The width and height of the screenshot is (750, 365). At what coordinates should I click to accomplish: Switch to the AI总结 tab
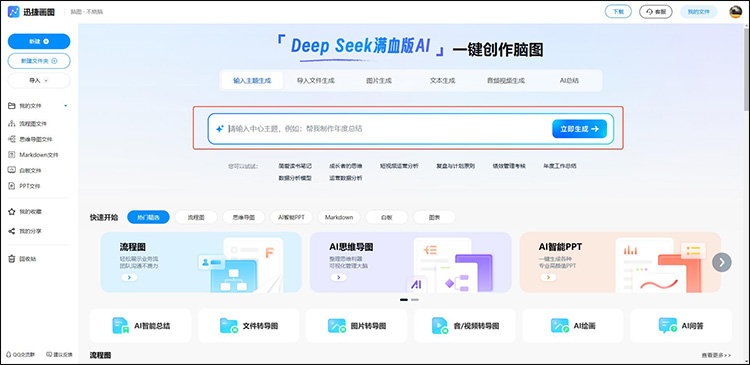pos(569,81)
